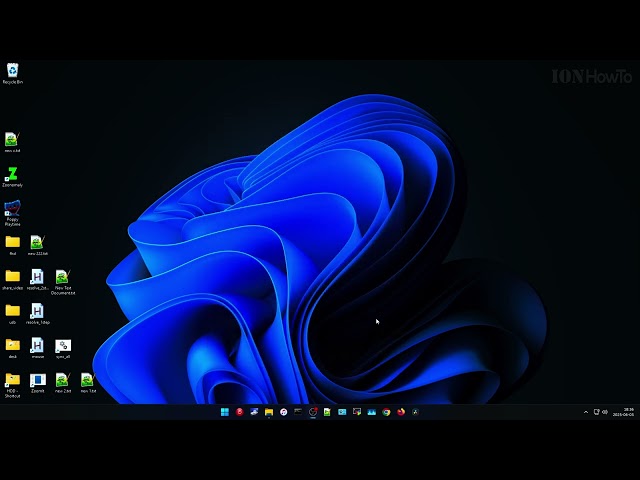Open the volume control in system tray
Viewport: 640px width, 480px height.
coord(605,412)
